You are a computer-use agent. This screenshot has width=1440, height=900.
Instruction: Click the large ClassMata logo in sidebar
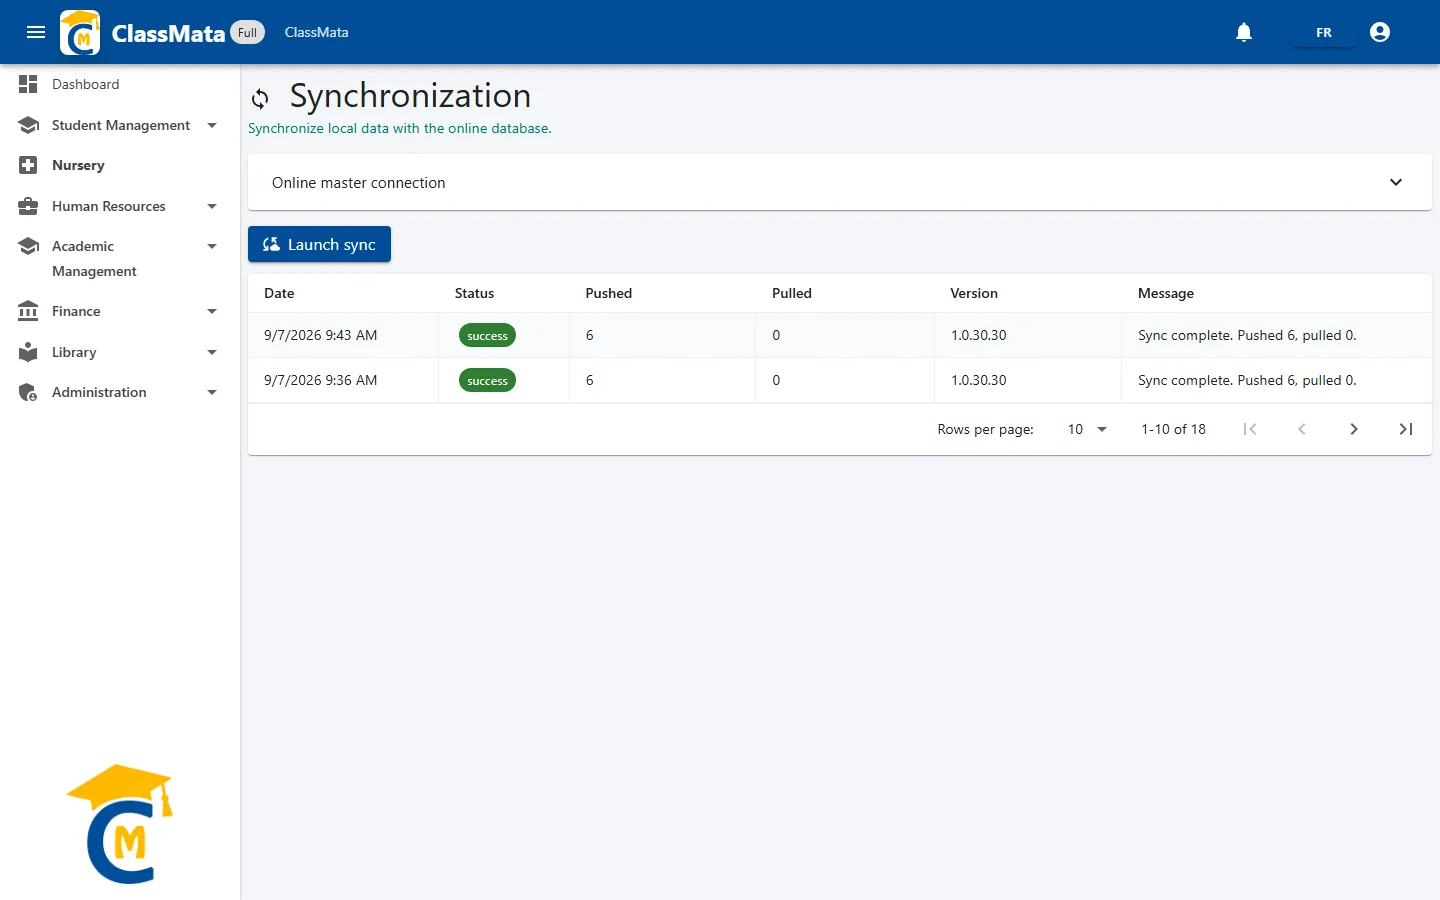point(121,824)
